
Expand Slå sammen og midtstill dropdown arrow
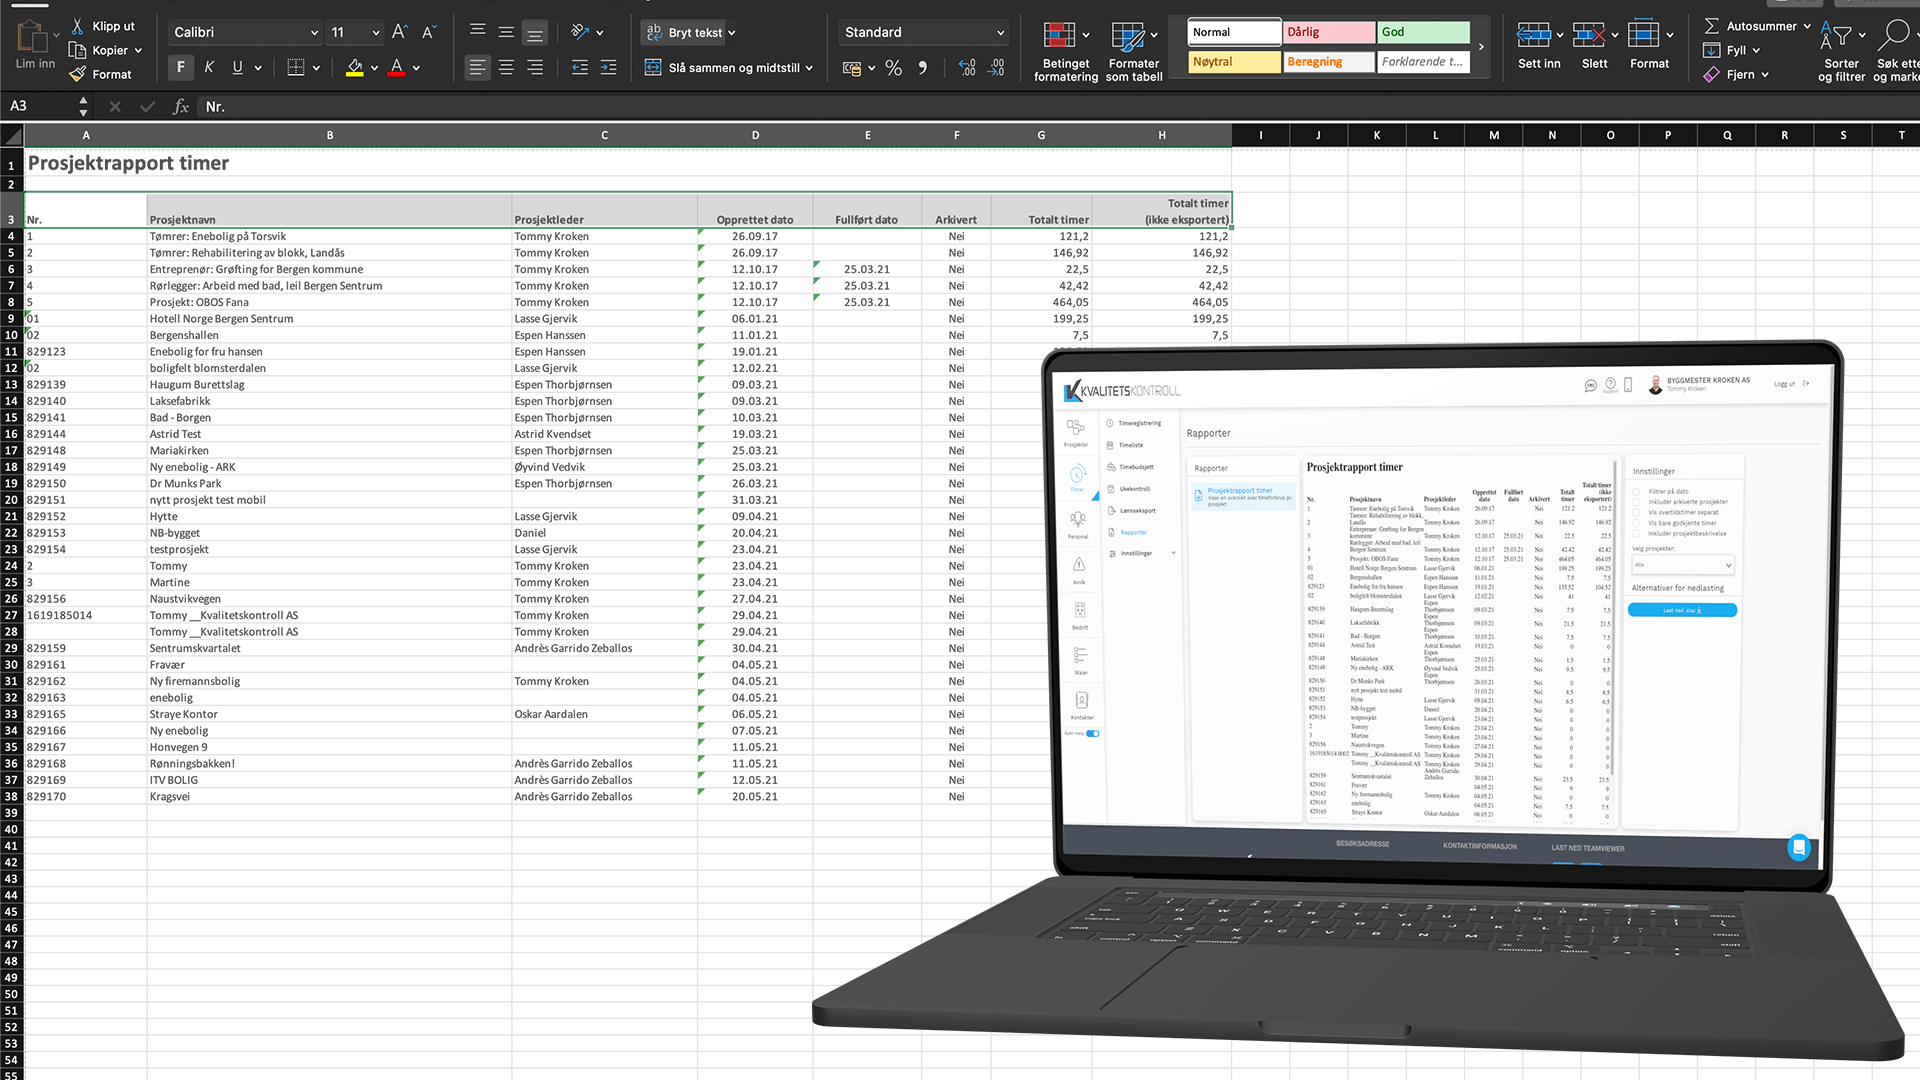click(x=809, y=68)
